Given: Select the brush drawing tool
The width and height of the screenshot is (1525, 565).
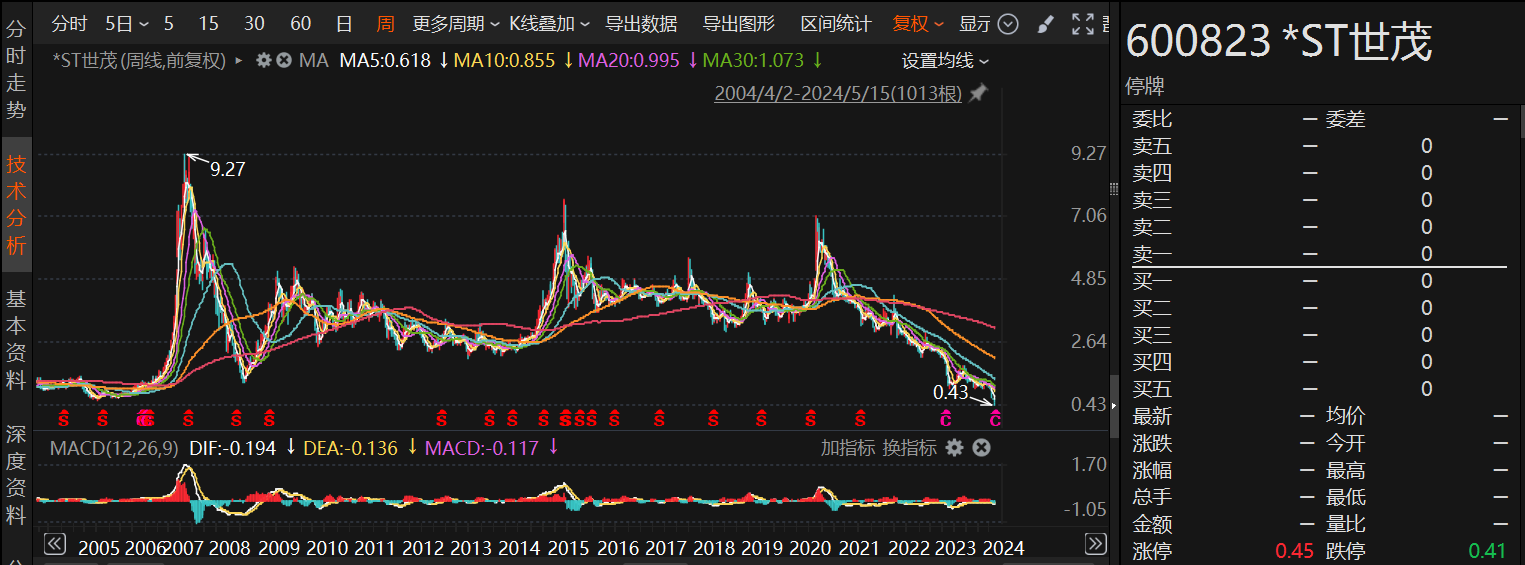Looking at the screenshot, I should (x=1044, y=23).
